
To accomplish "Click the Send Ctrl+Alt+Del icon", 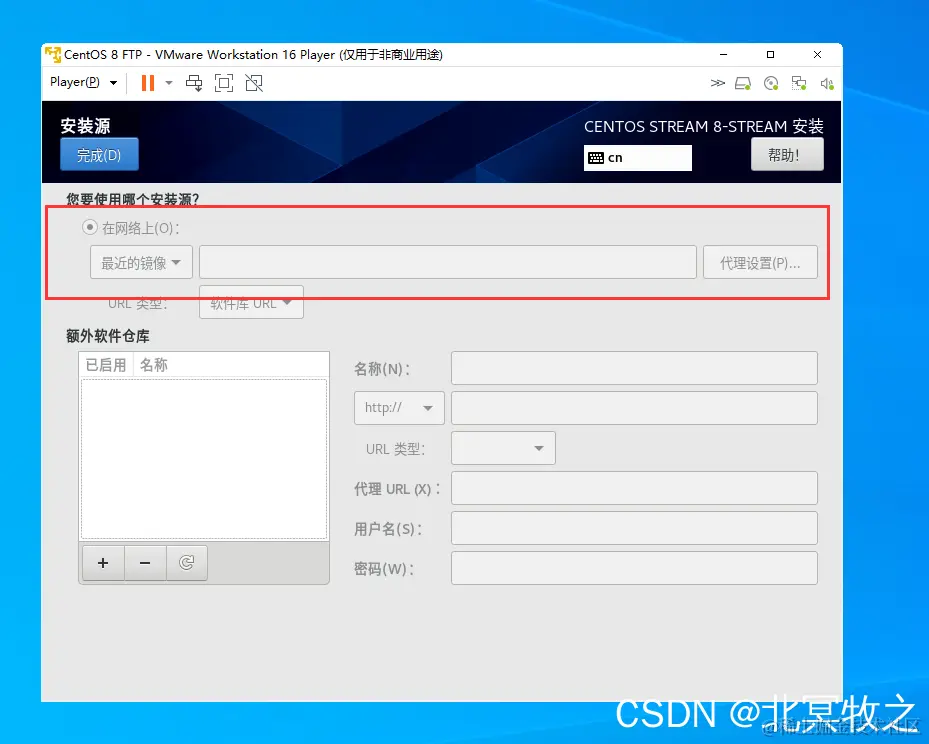I will 194,83.
